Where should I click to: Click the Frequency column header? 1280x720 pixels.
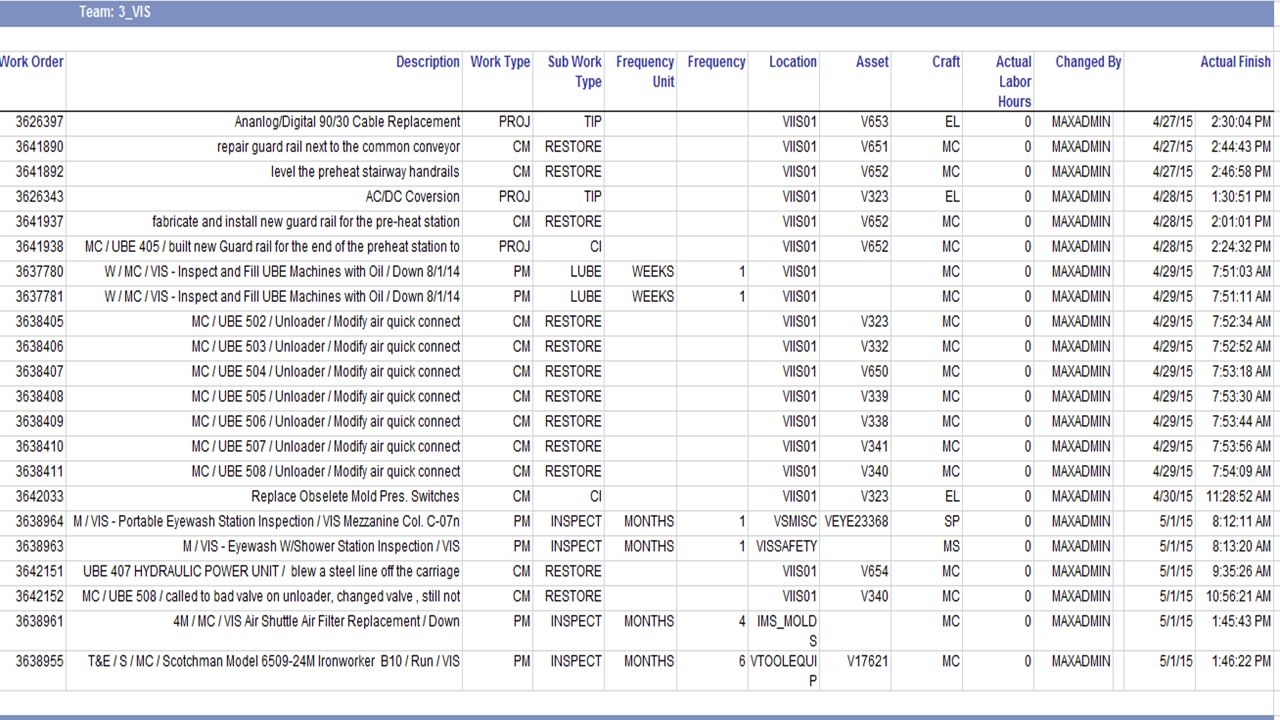coord(717,62)
